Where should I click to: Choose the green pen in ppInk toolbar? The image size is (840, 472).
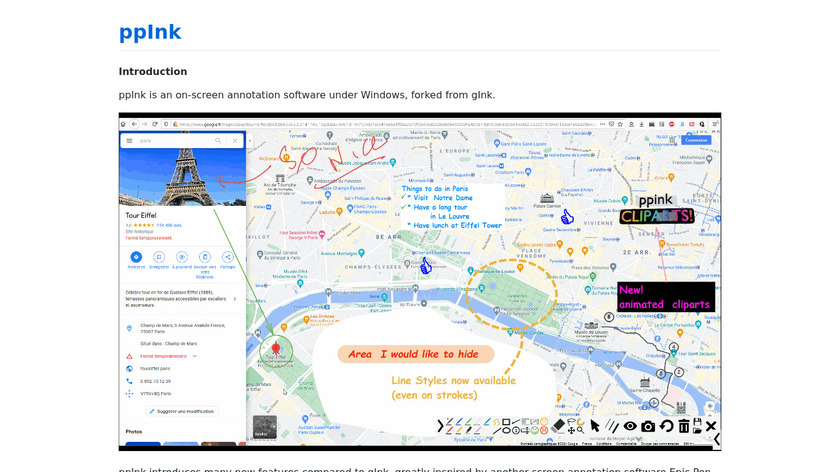468,422
